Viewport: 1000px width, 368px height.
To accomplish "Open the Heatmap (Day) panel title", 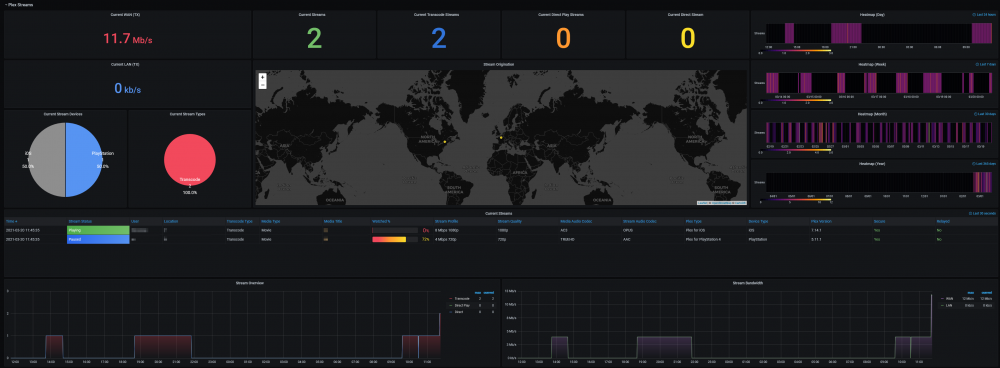I will tap(871, 14).
